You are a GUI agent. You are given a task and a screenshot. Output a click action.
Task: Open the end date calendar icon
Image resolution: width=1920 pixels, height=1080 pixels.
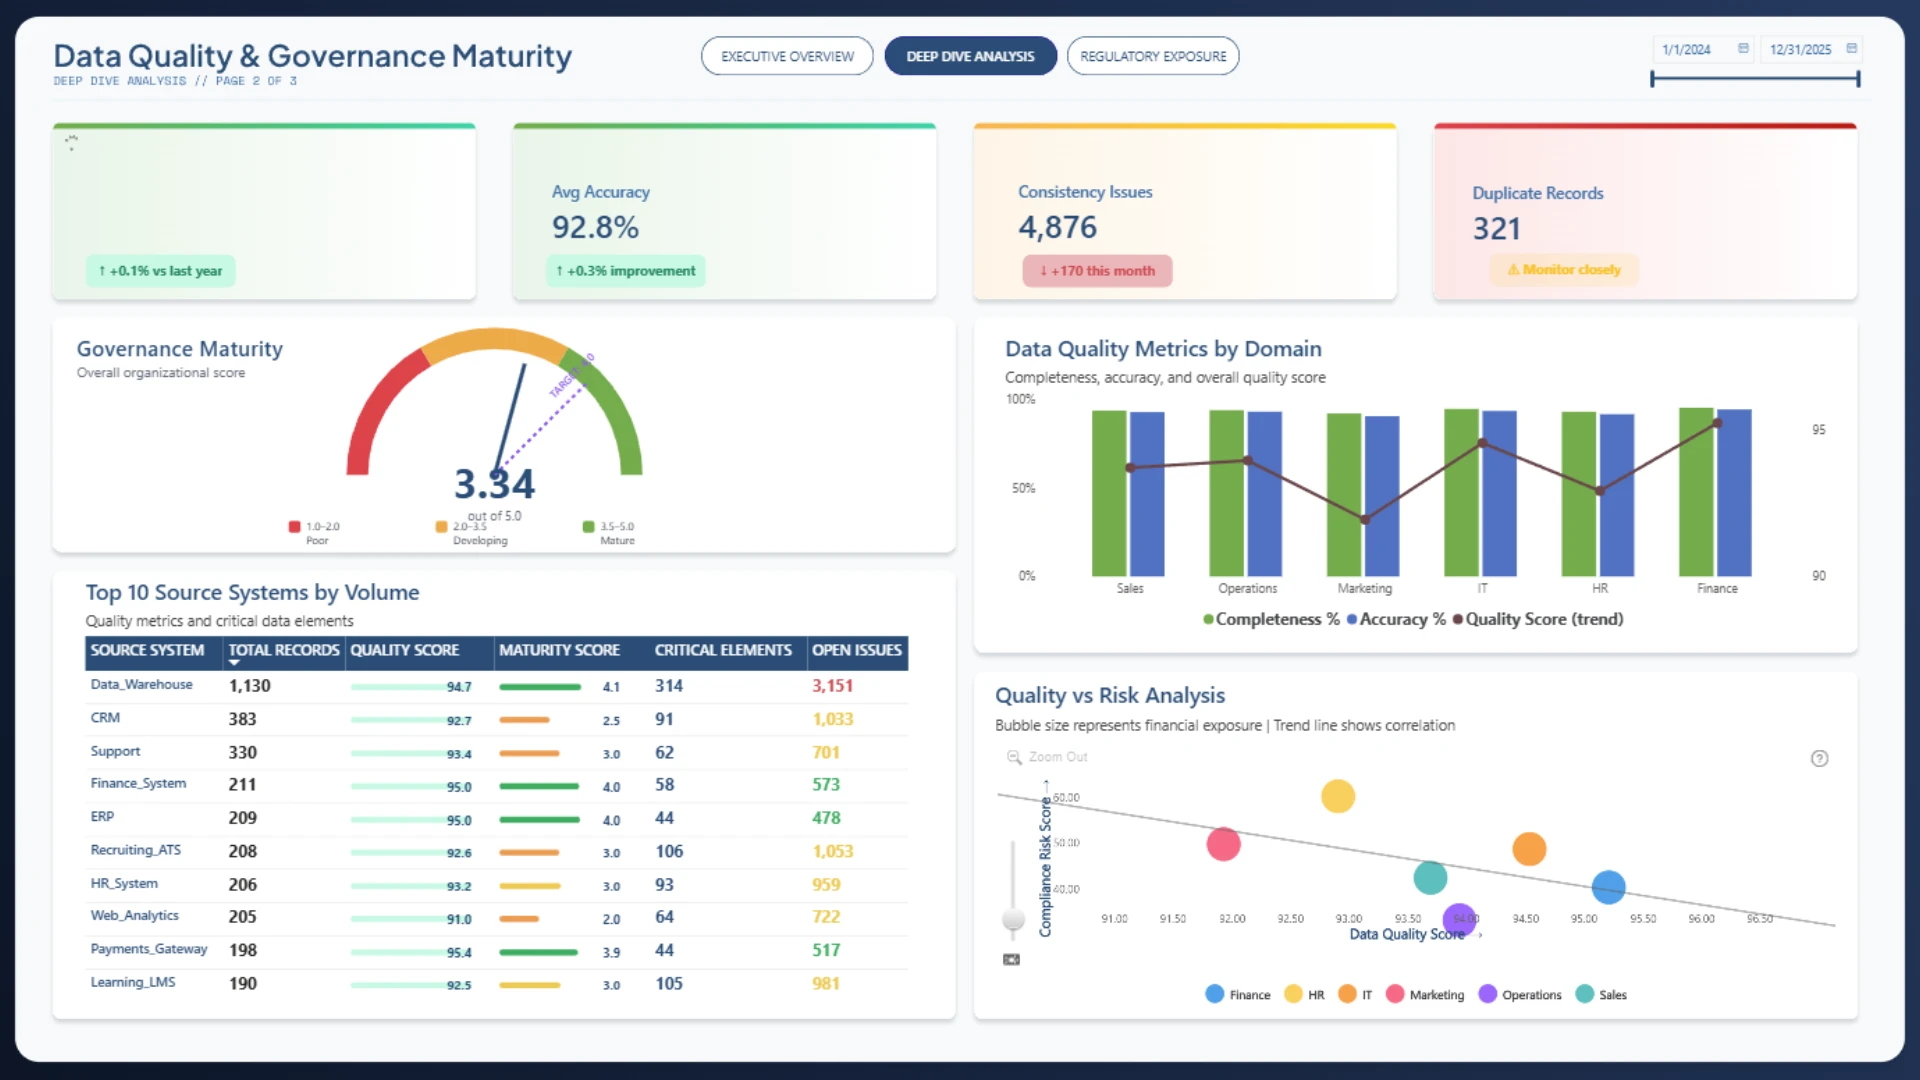pos(1851,49)
